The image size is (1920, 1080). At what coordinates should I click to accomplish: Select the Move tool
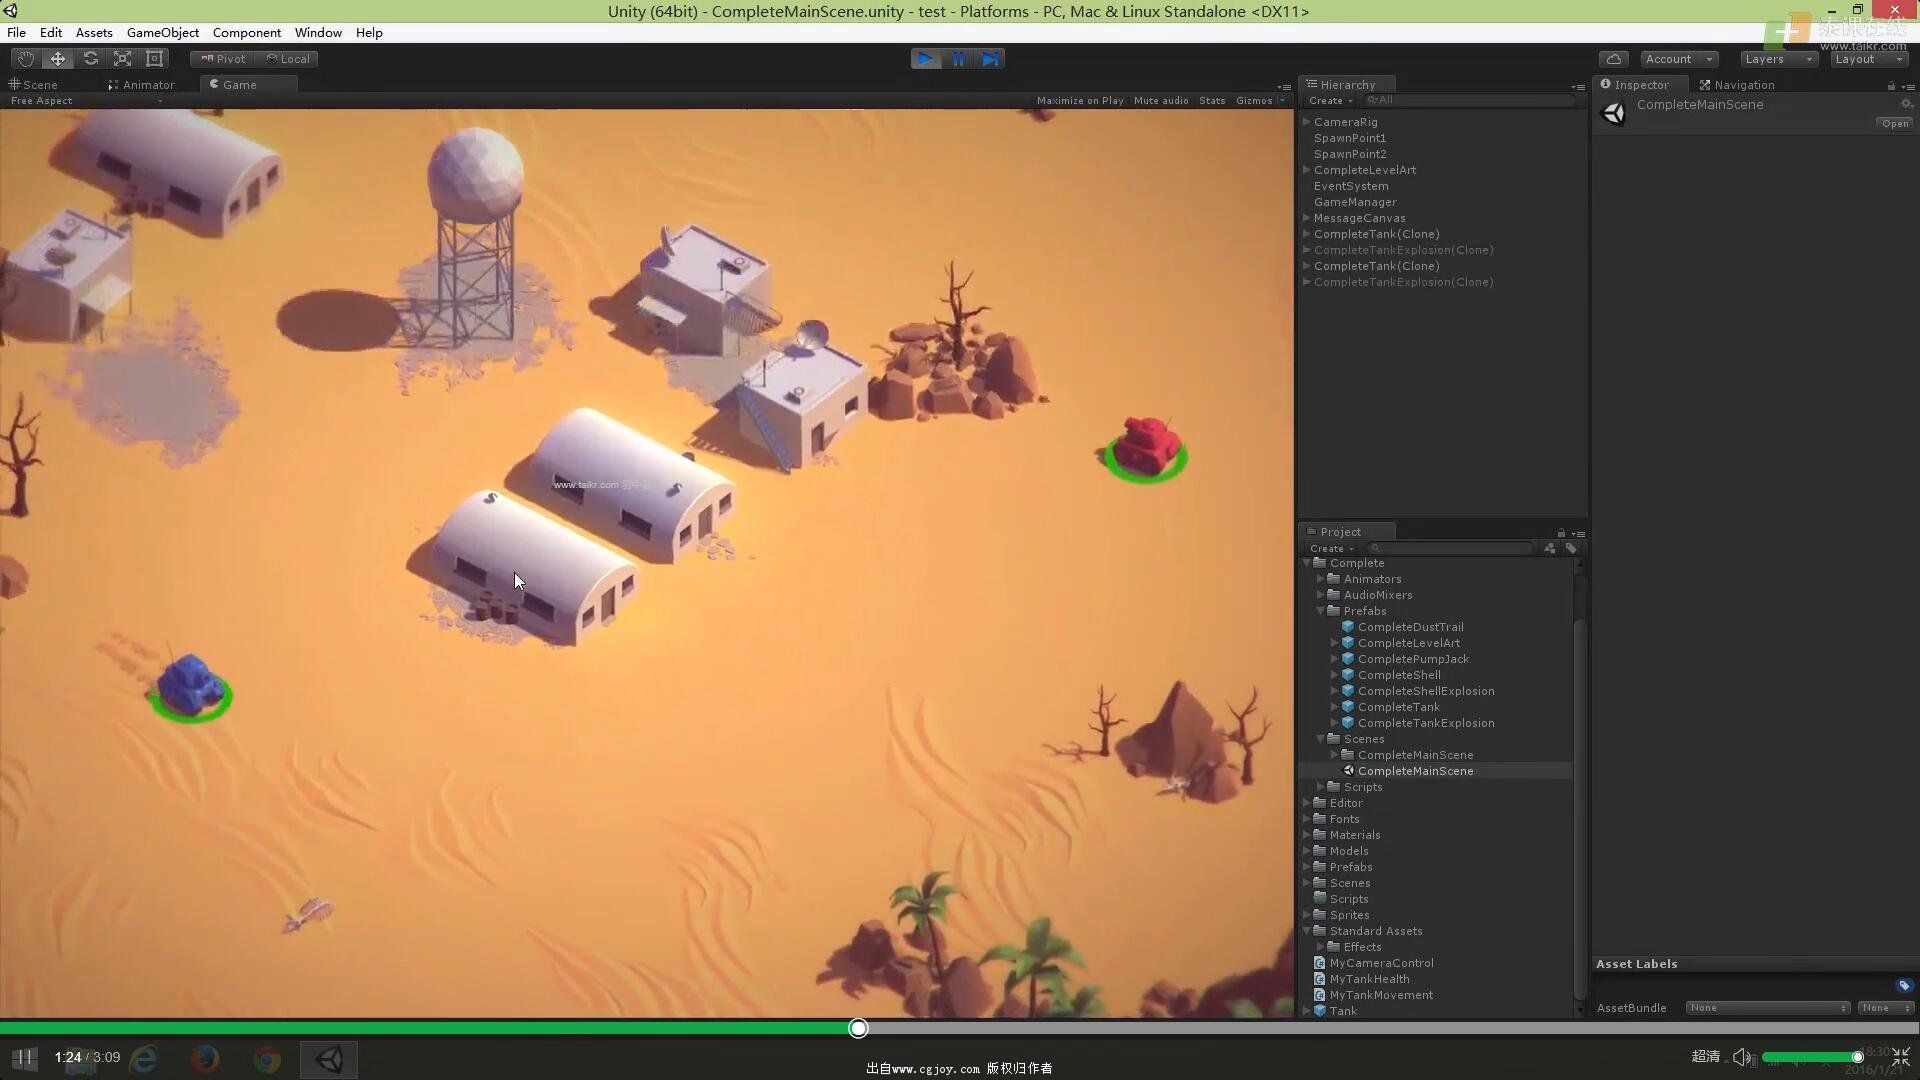(x=58, y=59)
